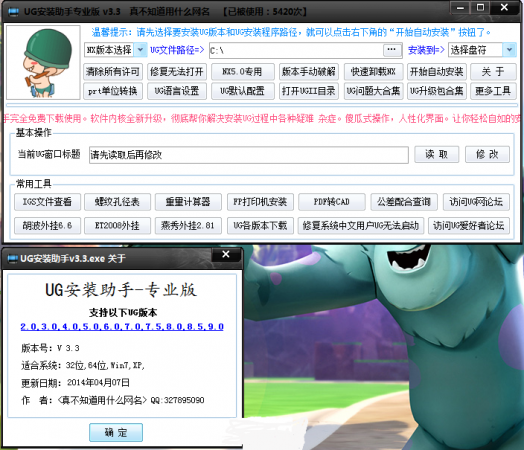This screenshot has width=524, height=450.
Task: Open the 关于 about button
Action: click(x=493, y=71)
